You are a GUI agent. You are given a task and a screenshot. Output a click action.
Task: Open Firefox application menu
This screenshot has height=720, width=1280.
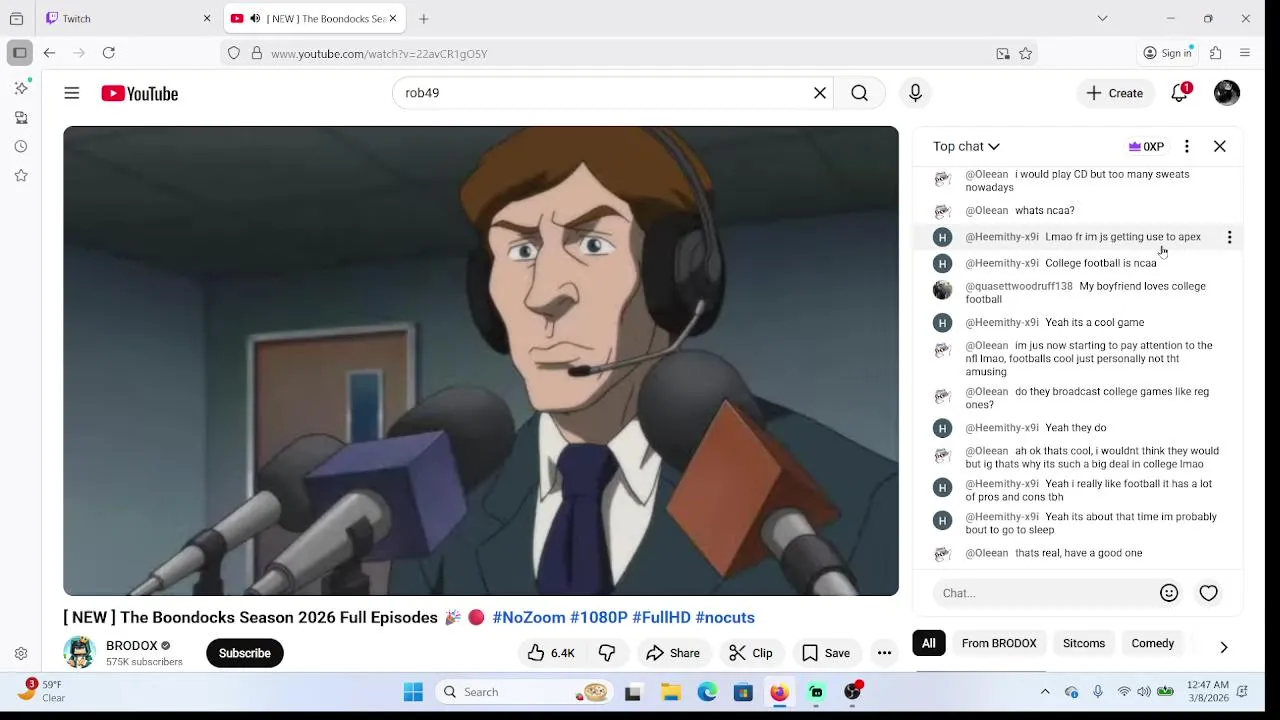(x=1245, y=53)
